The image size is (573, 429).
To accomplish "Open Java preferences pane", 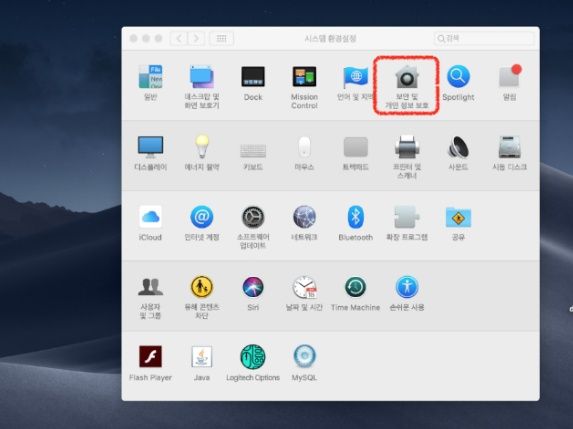I will pos(202,357).
